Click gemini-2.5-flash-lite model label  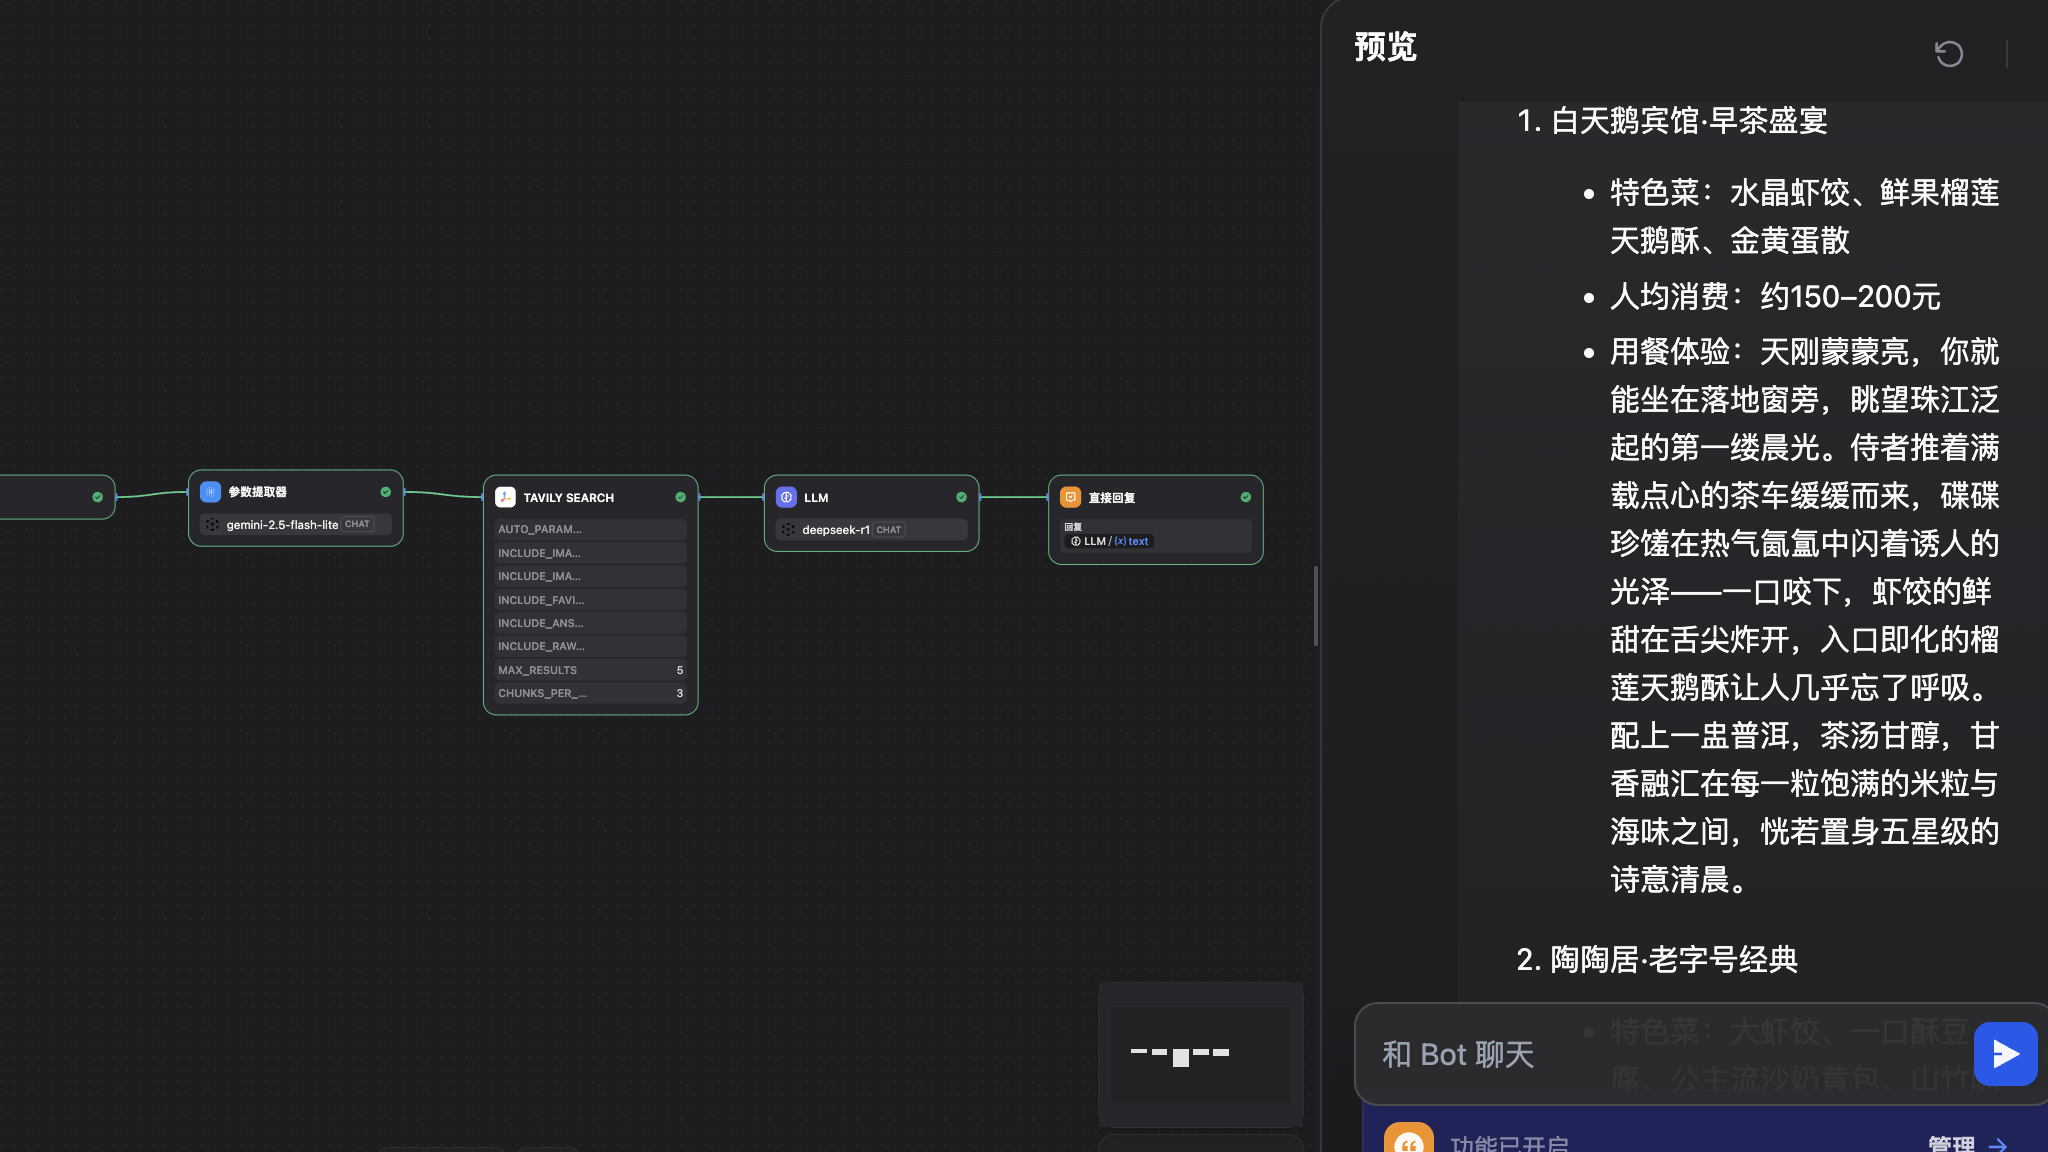(282, 524)
